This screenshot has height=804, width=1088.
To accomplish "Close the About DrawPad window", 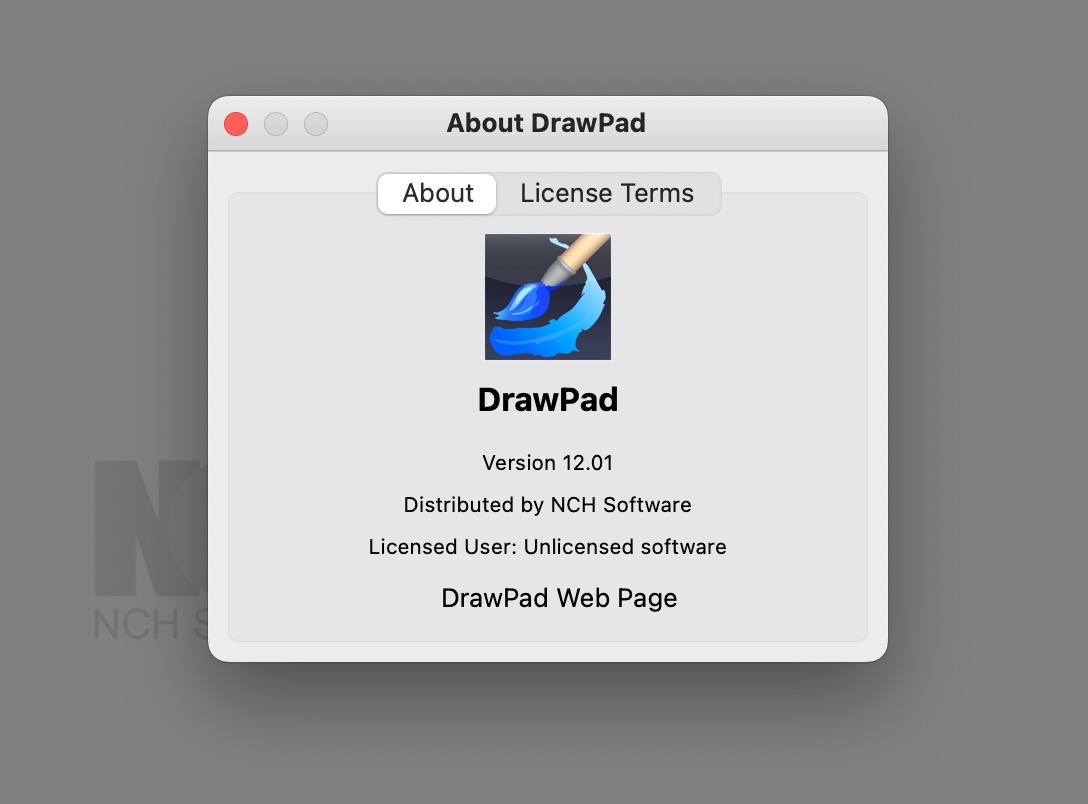I will pos(236,124).
